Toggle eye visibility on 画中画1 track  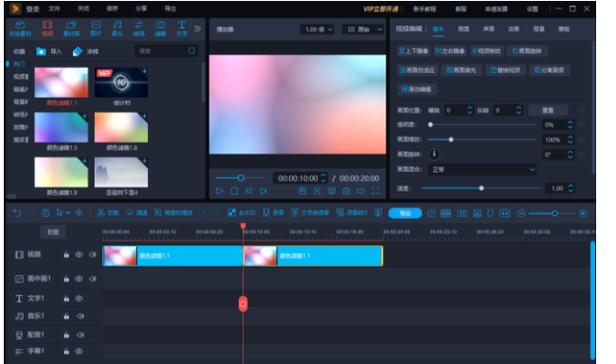[x=79, y=279]
